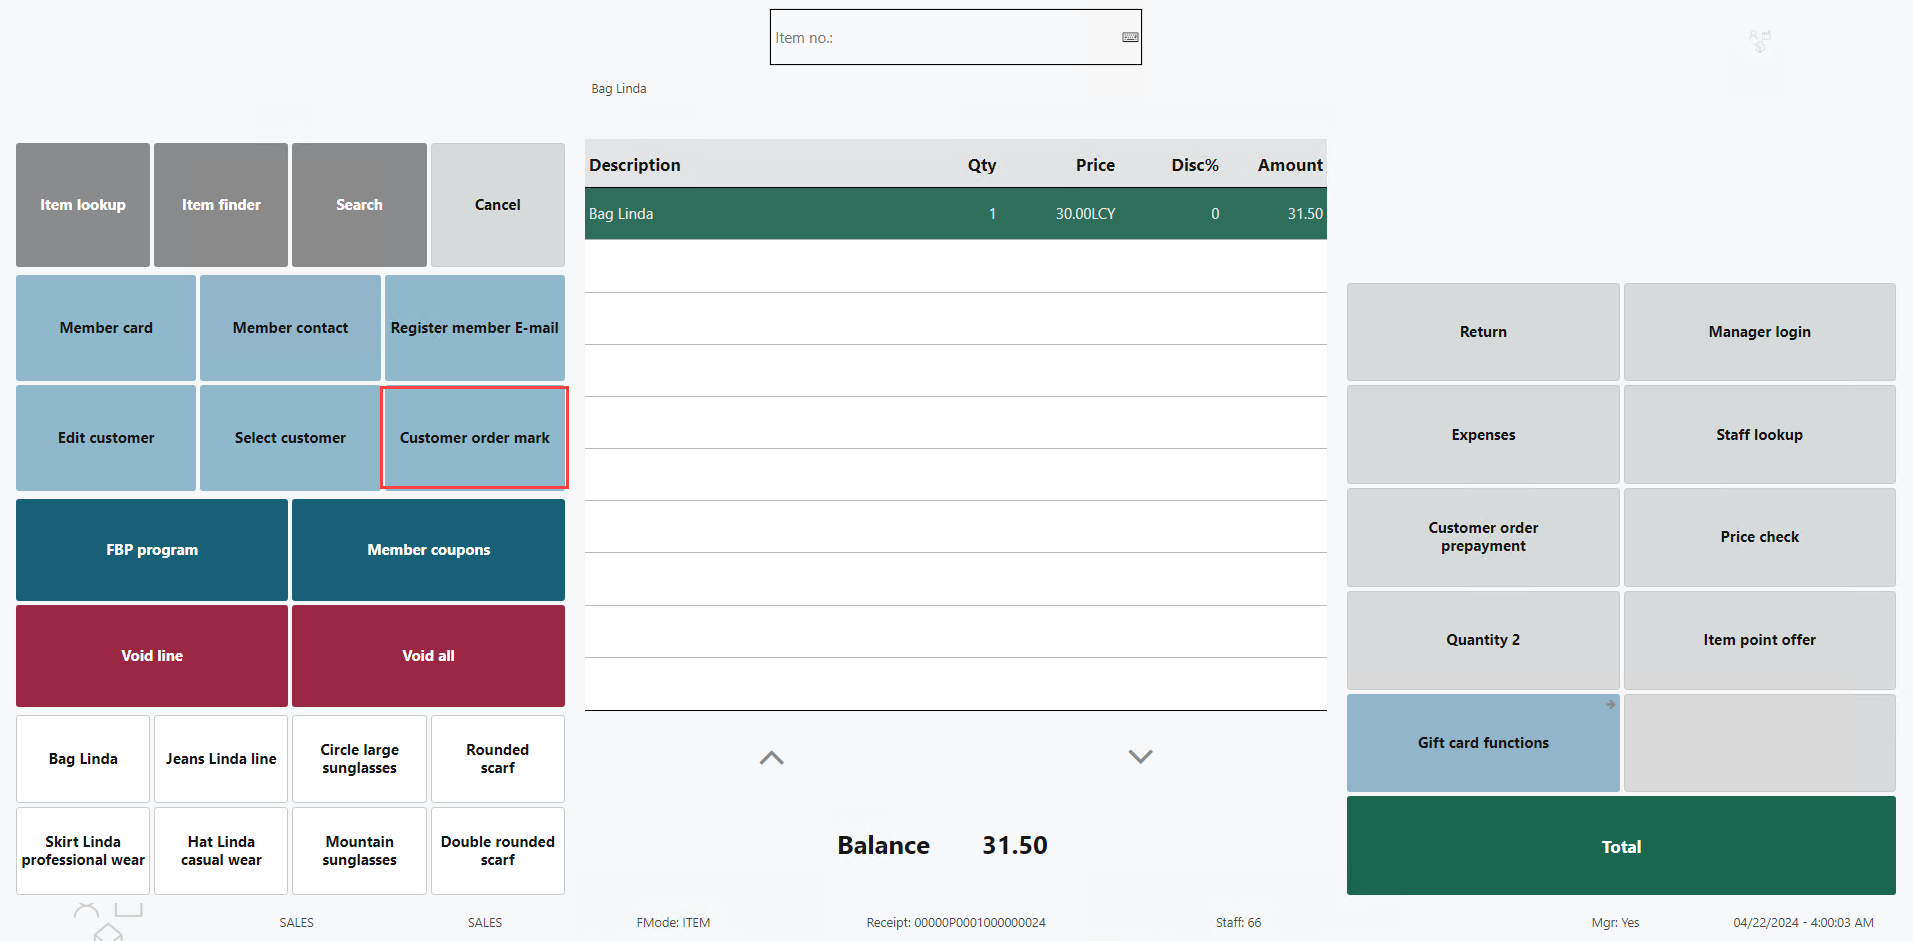Click the Customer order mark button
Screen dimensions: 1913x941
coord(474,438)
